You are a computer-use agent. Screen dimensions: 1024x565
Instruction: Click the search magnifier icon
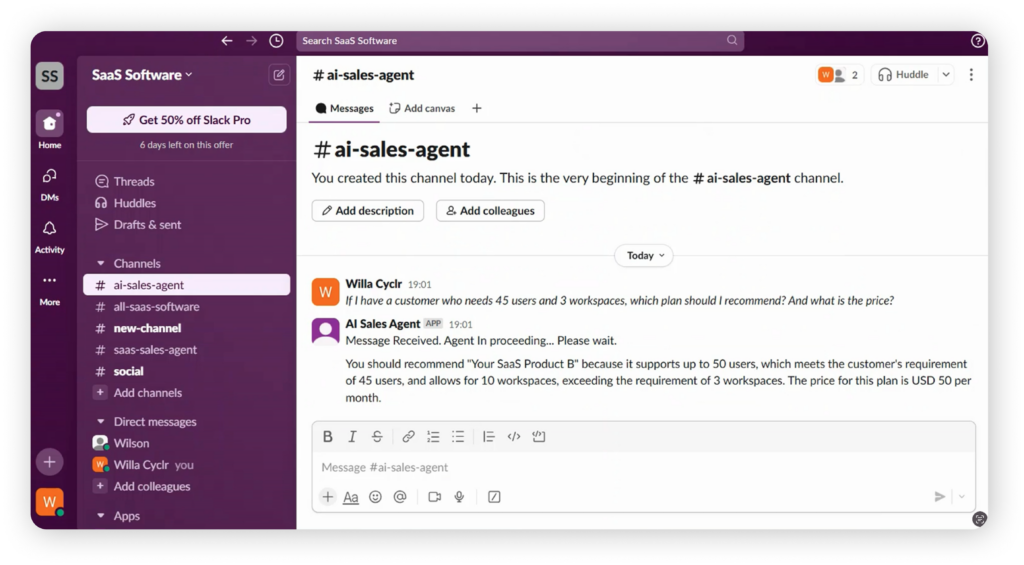pos(732,40)
